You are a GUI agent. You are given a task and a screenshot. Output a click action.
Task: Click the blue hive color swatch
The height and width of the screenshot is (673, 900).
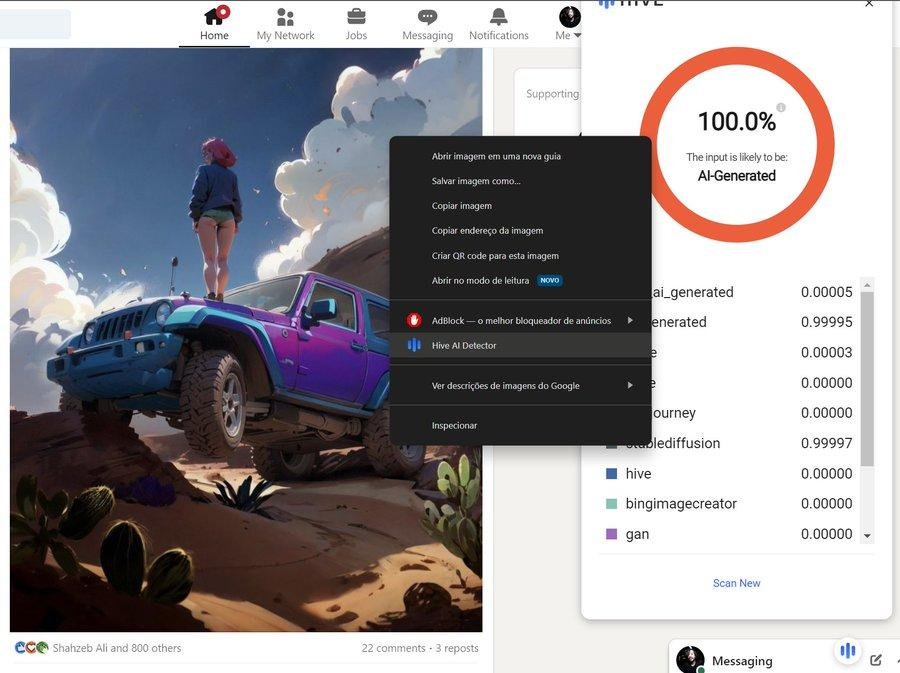coord(612,473)
